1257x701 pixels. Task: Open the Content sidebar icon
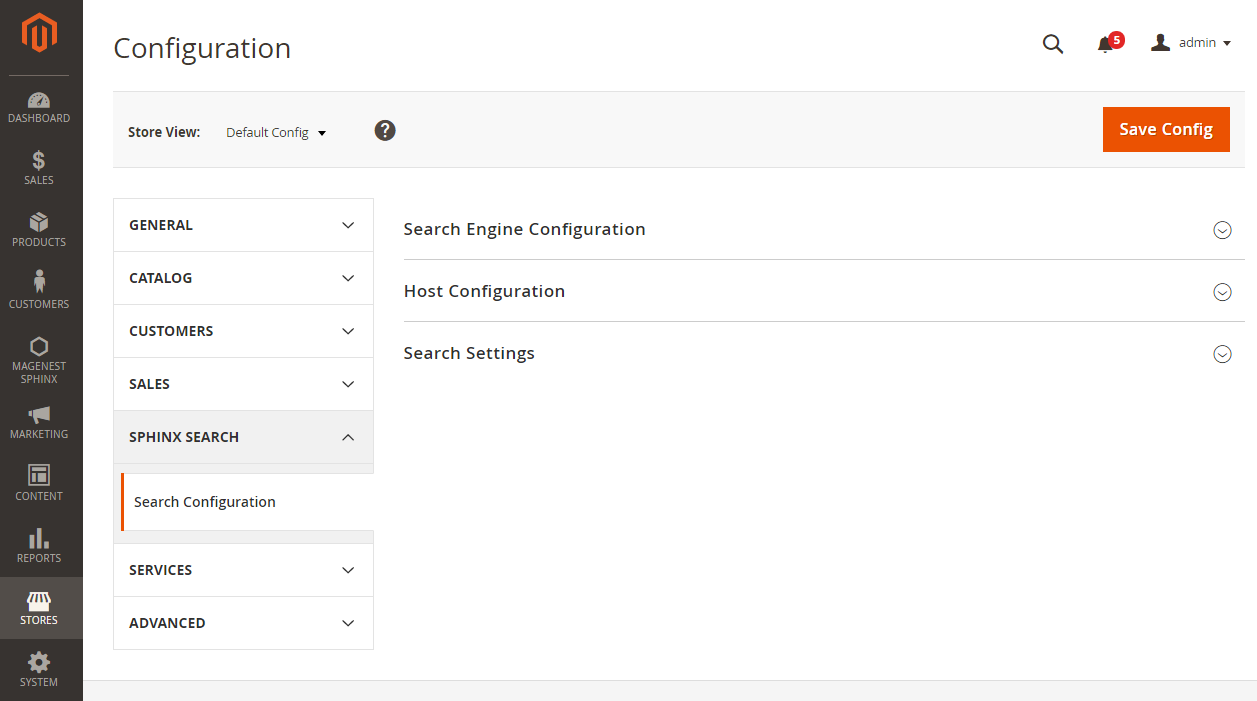[x=40, y=483]
